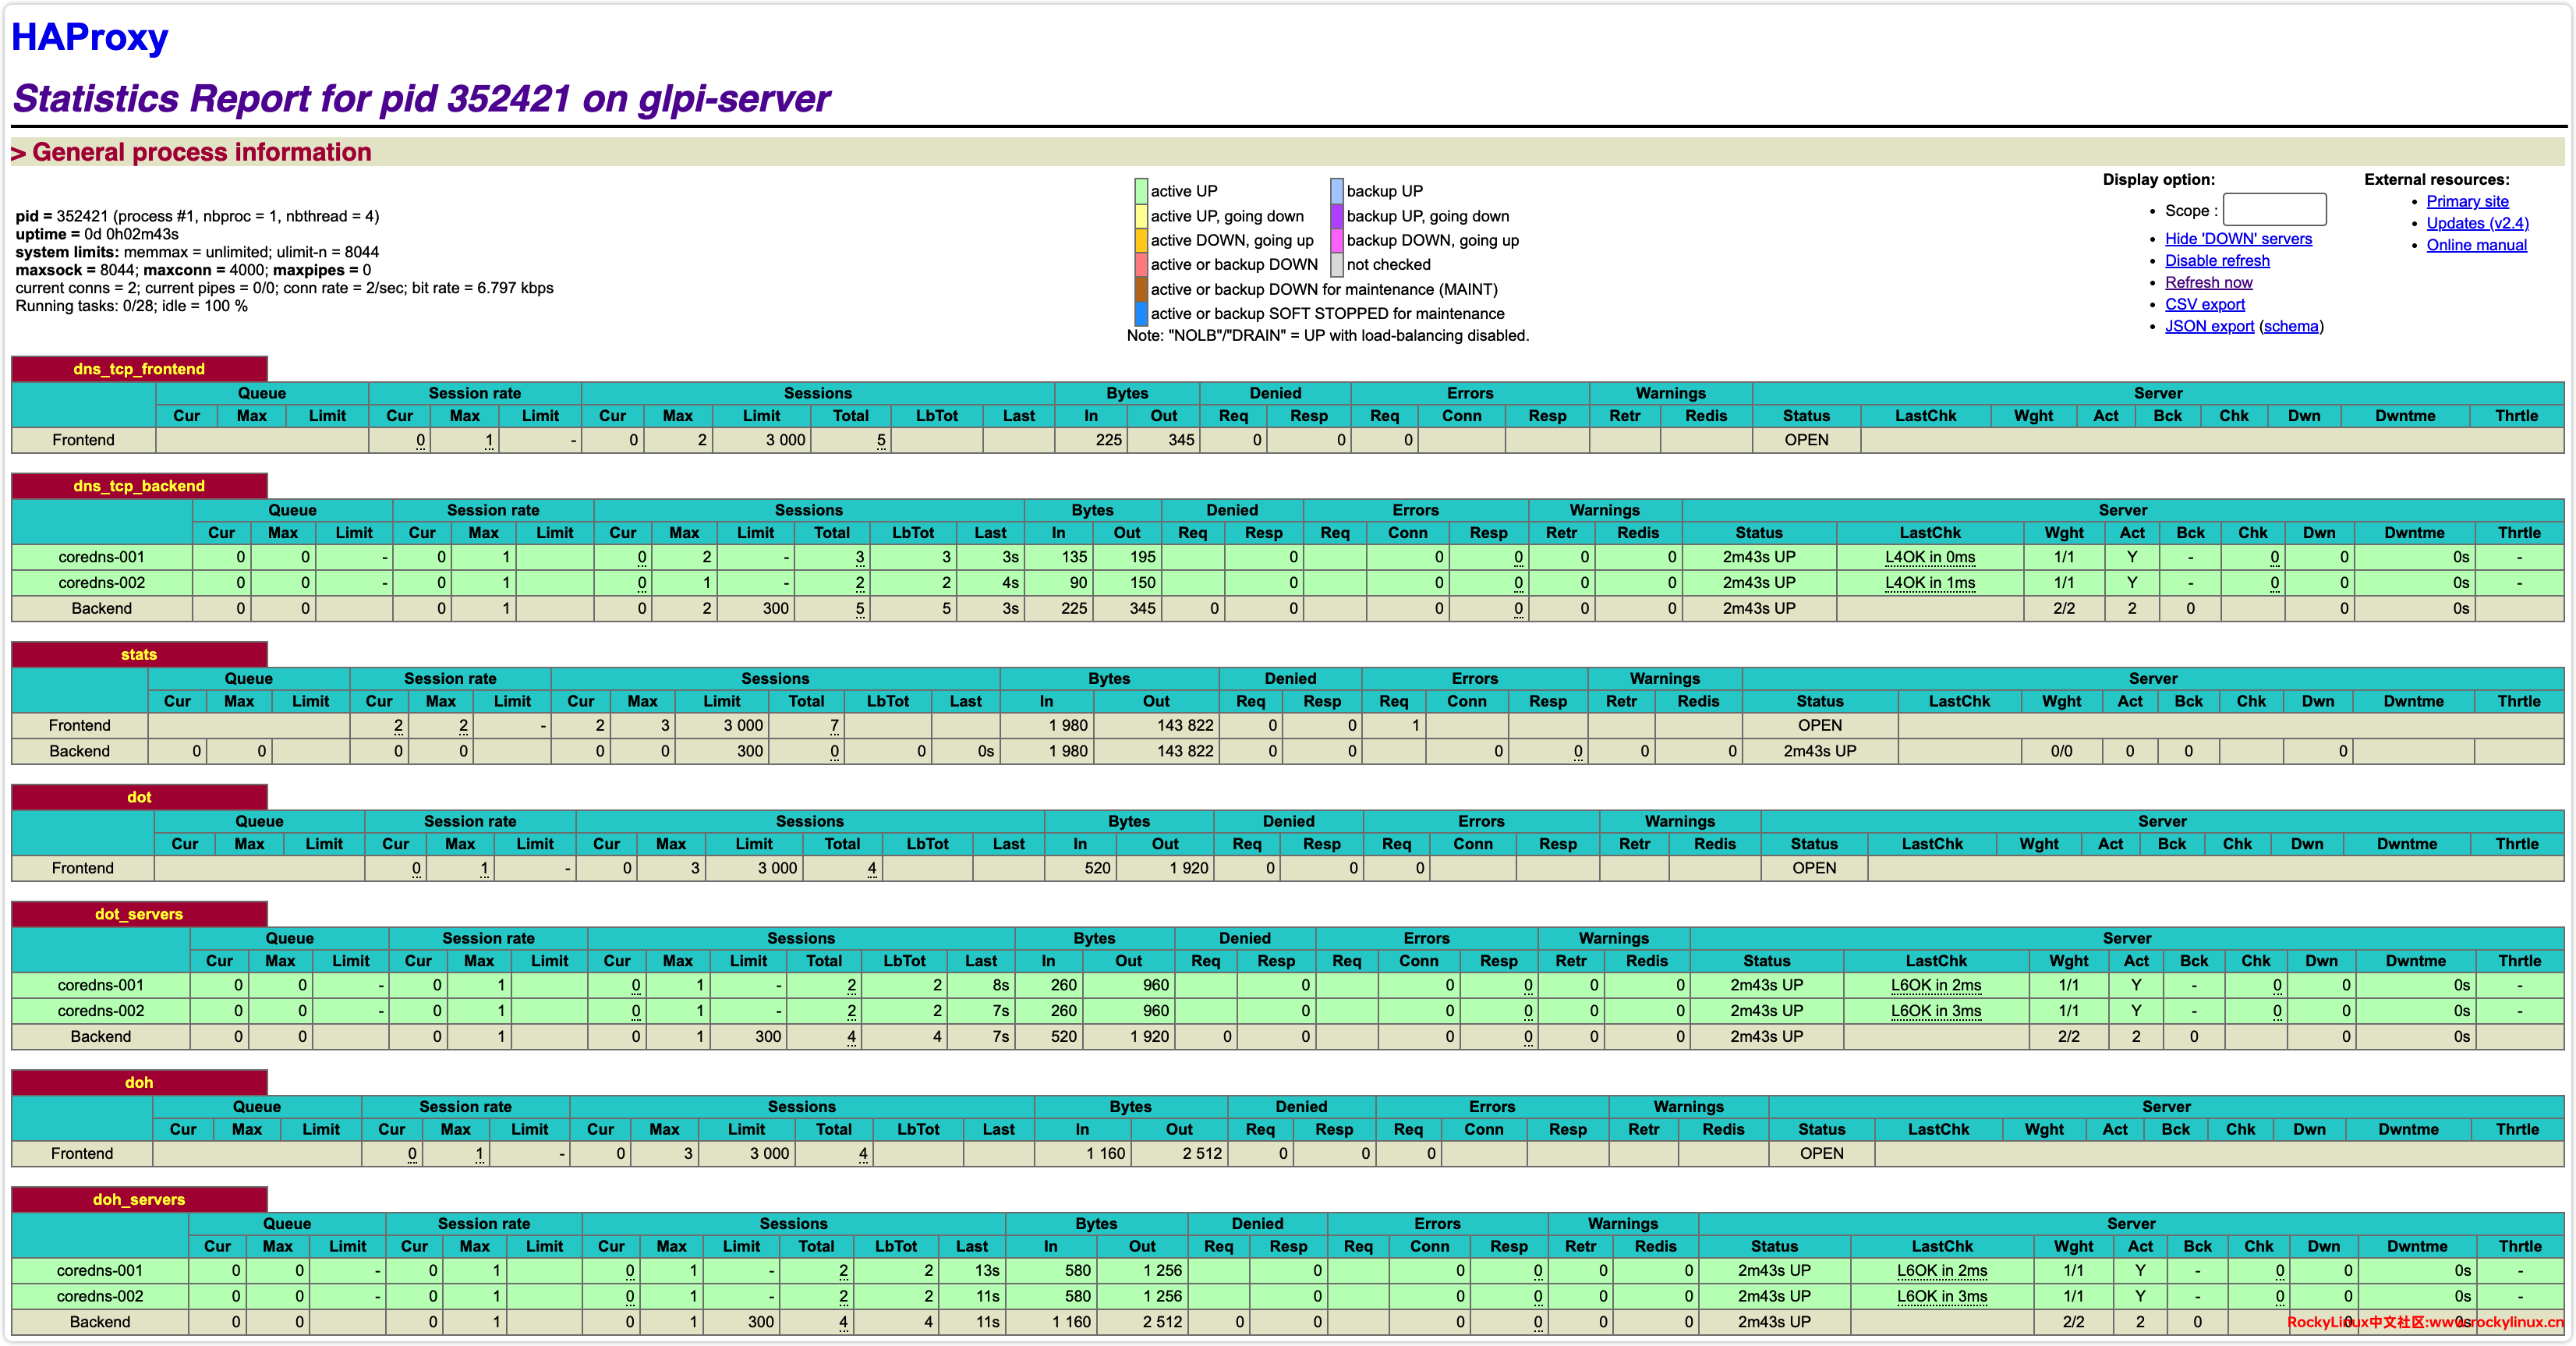
Task: Select the dns_tcp_backend section header
Action: click(x=139, y=486)
